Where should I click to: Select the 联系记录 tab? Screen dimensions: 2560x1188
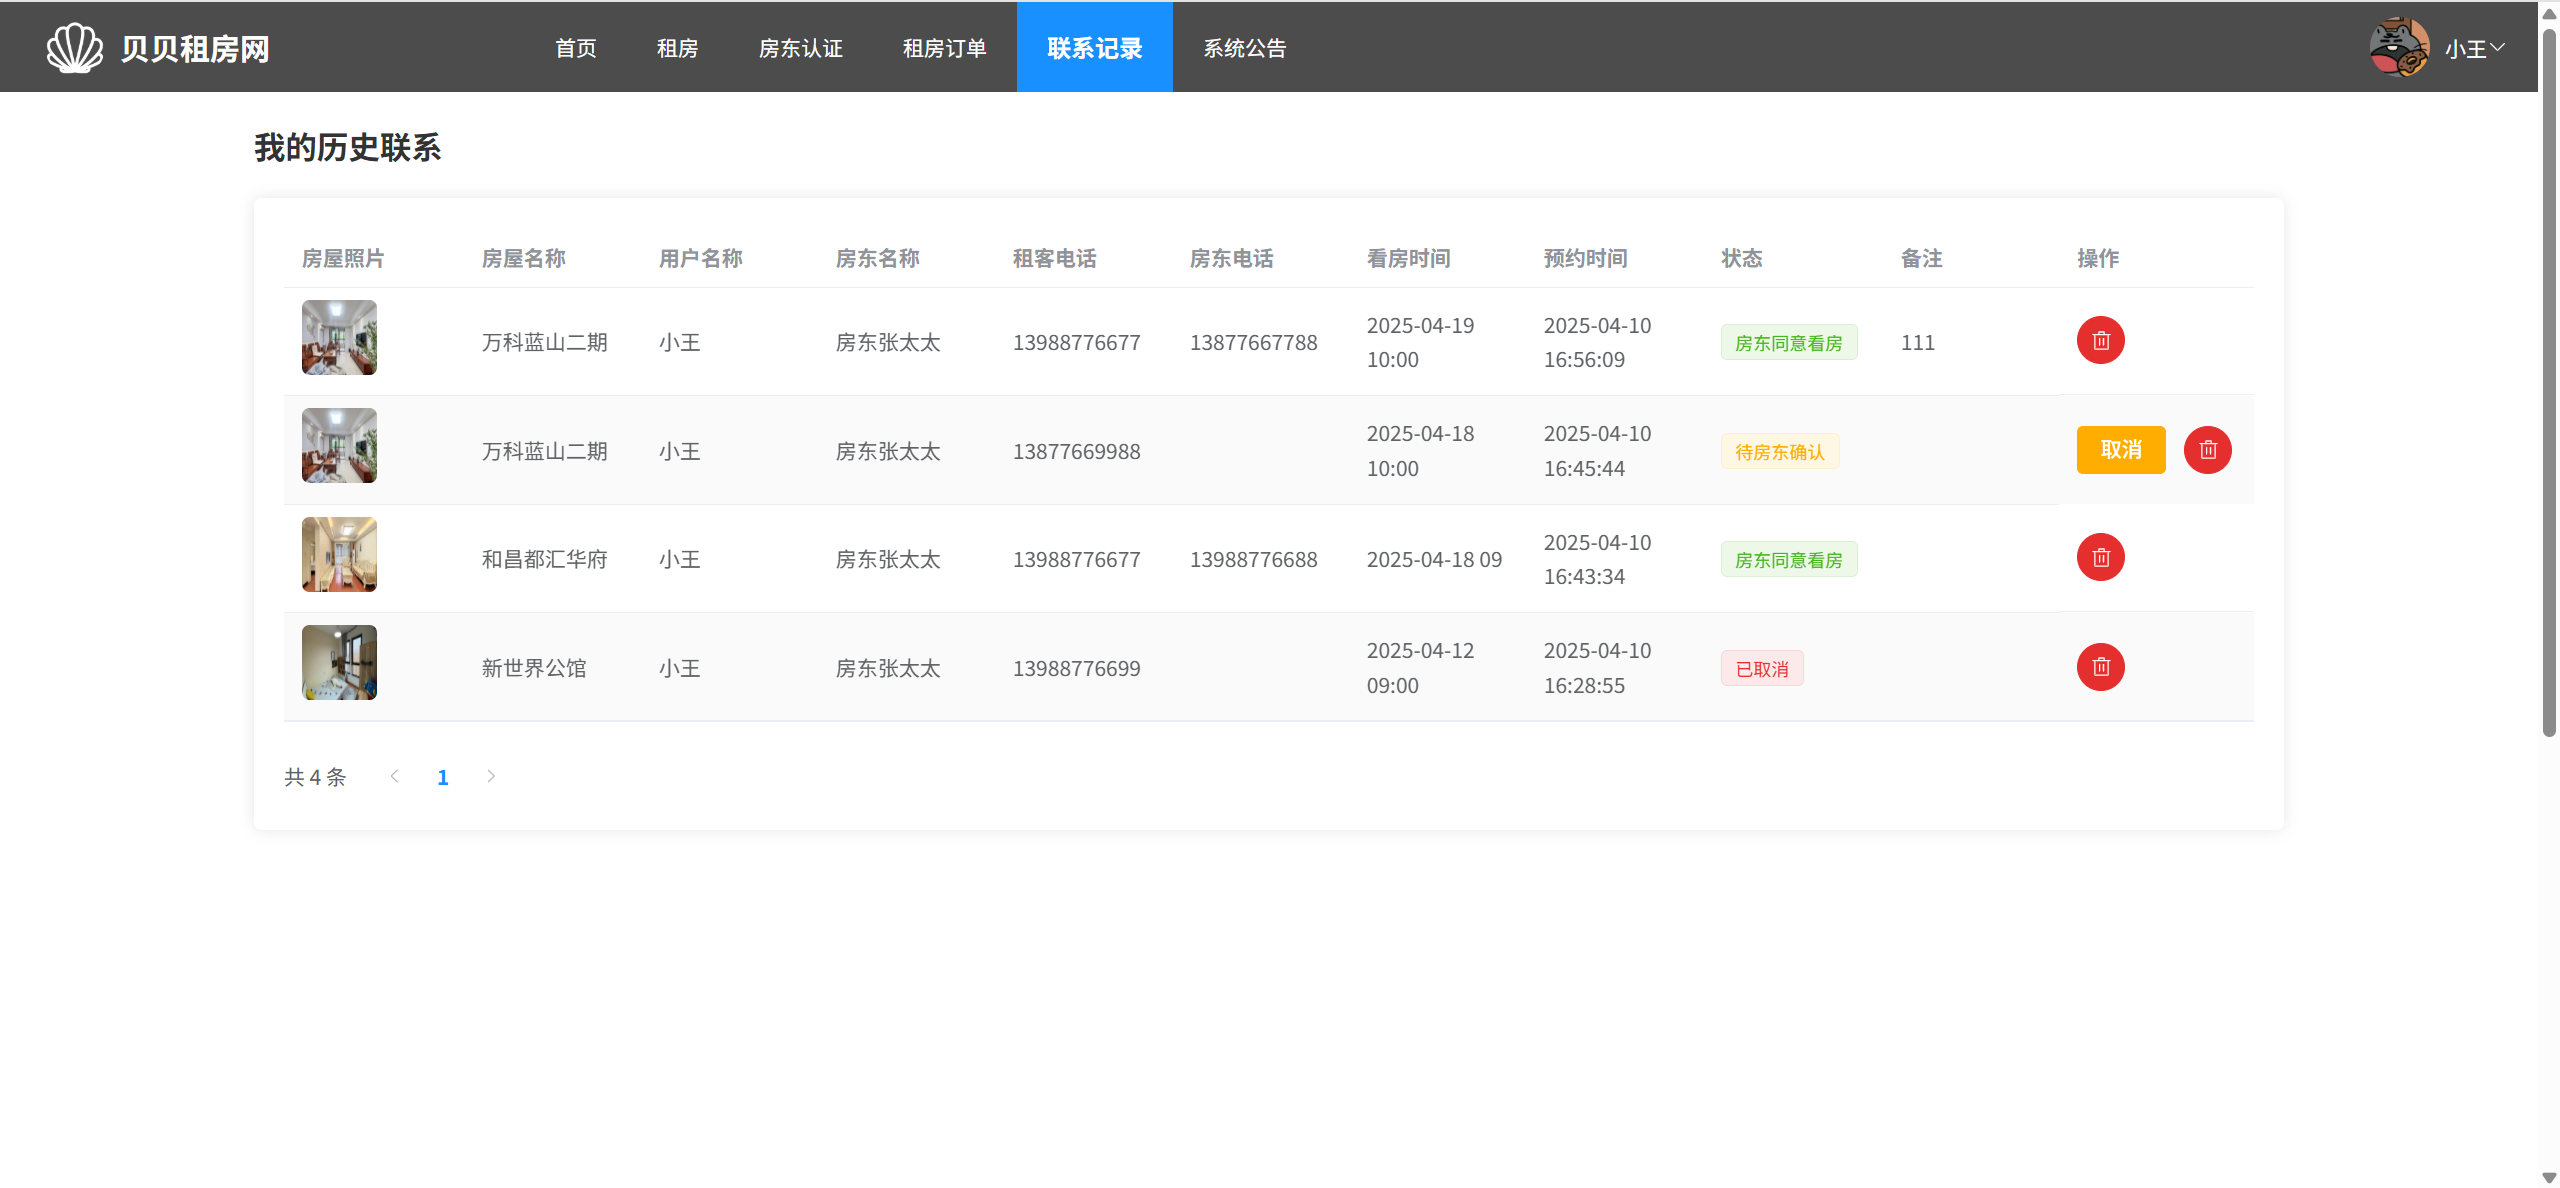1094,48
